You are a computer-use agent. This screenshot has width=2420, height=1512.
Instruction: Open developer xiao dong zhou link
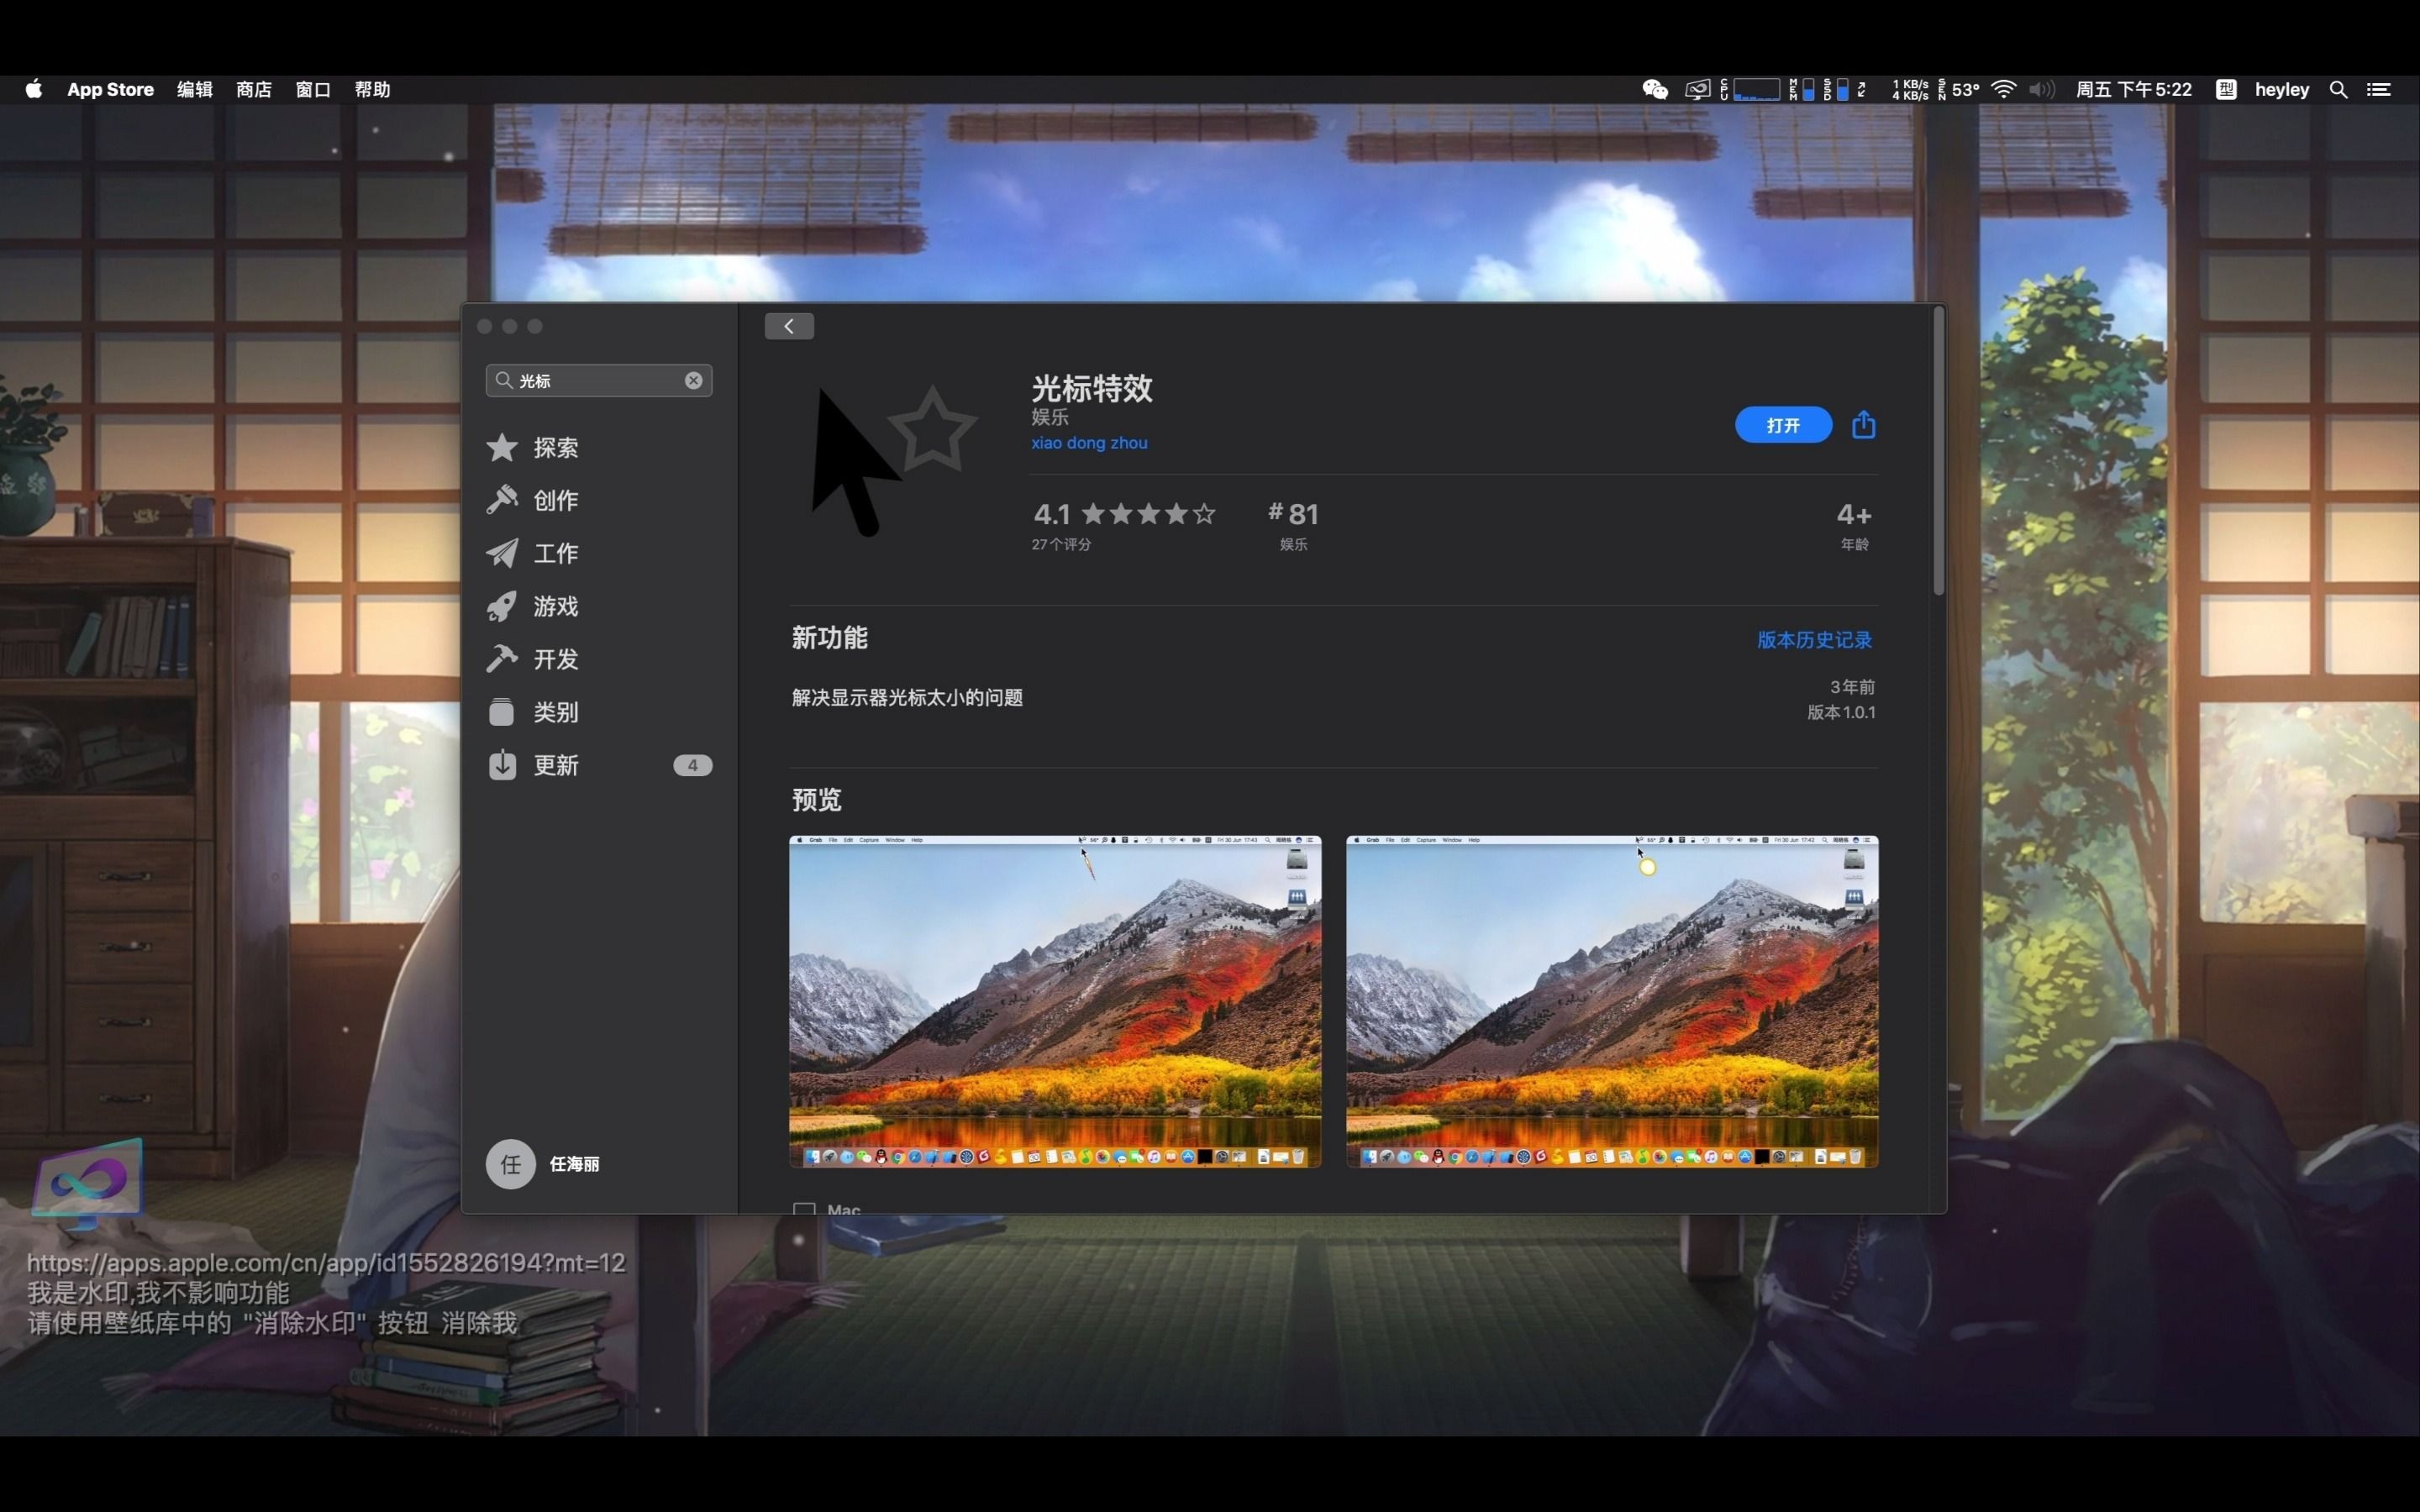point(1089,443)
